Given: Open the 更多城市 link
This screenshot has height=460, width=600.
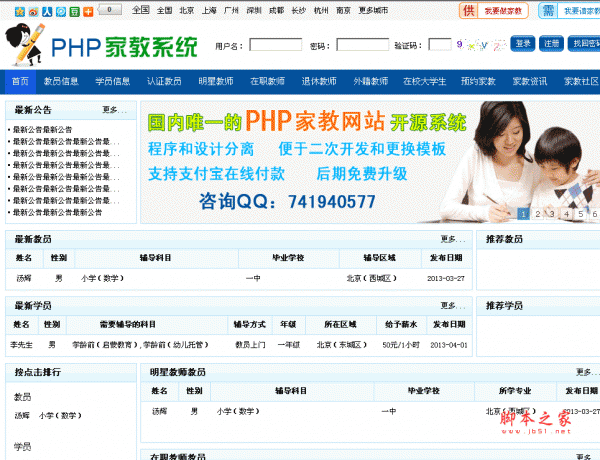Looking at the screenshot, I should (x=373, y=11).
